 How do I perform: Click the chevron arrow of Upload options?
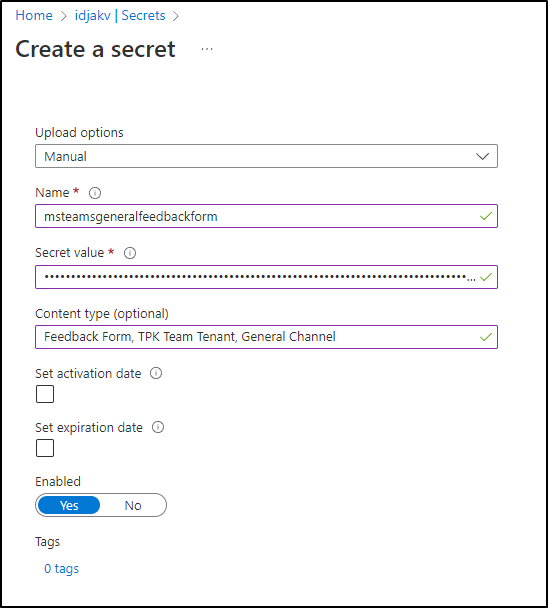[x=482, y=156]
